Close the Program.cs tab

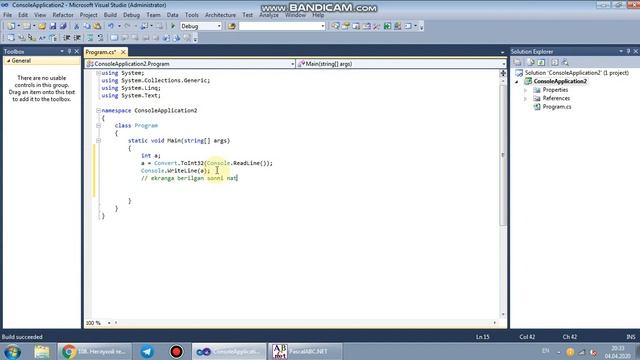(x=123, y=52)
